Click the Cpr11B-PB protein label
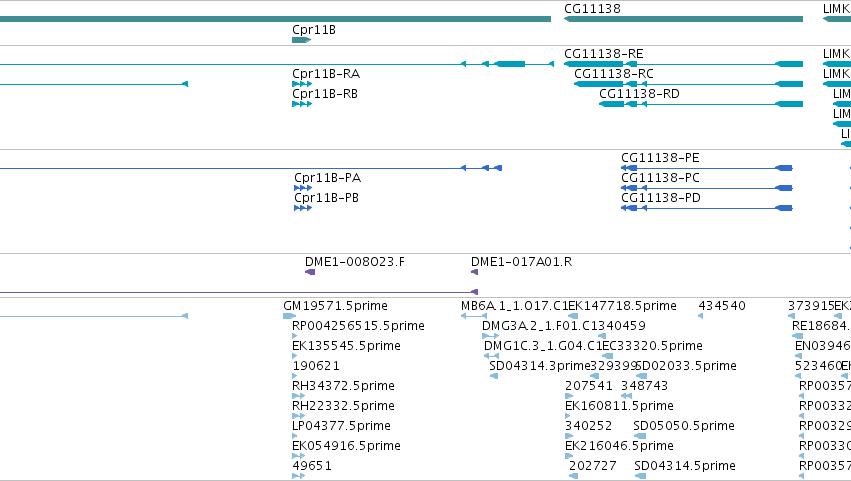The height and width of the screenshot is (481, 851). coord(326,198)
